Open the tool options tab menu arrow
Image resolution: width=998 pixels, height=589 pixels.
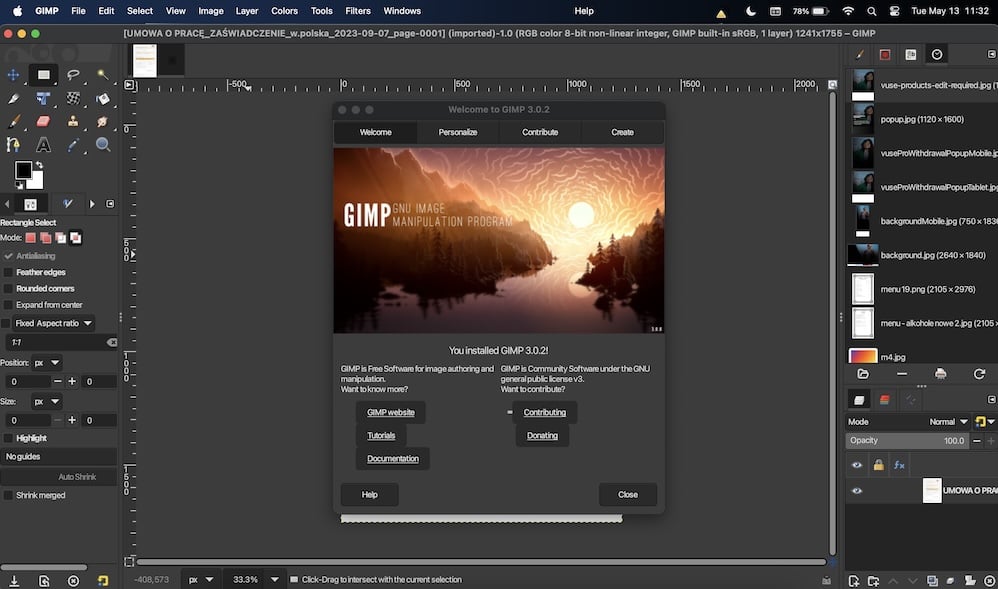110,204
